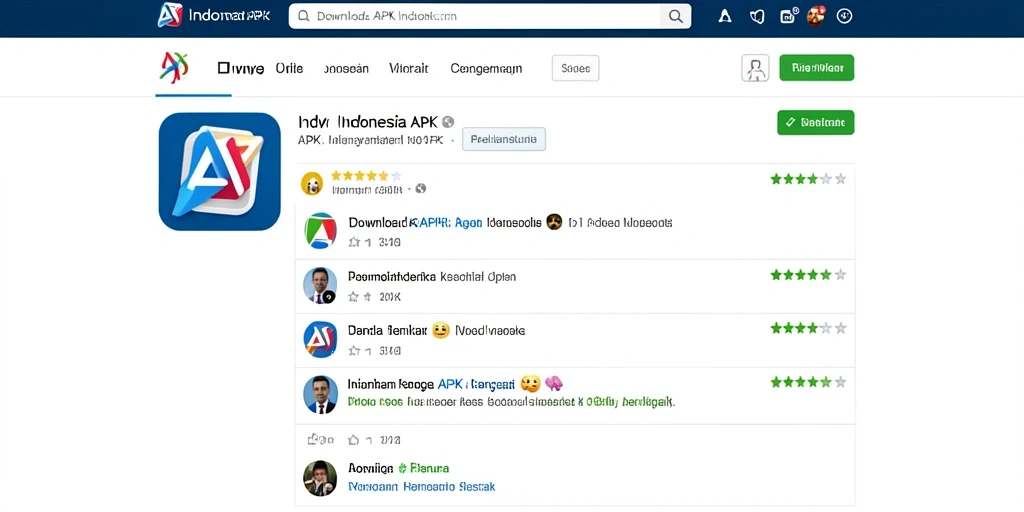The width and height of the screenshot is (1024, 512).
Task: Click the green checkmark button beside the app title
Action: coord(816,122)
